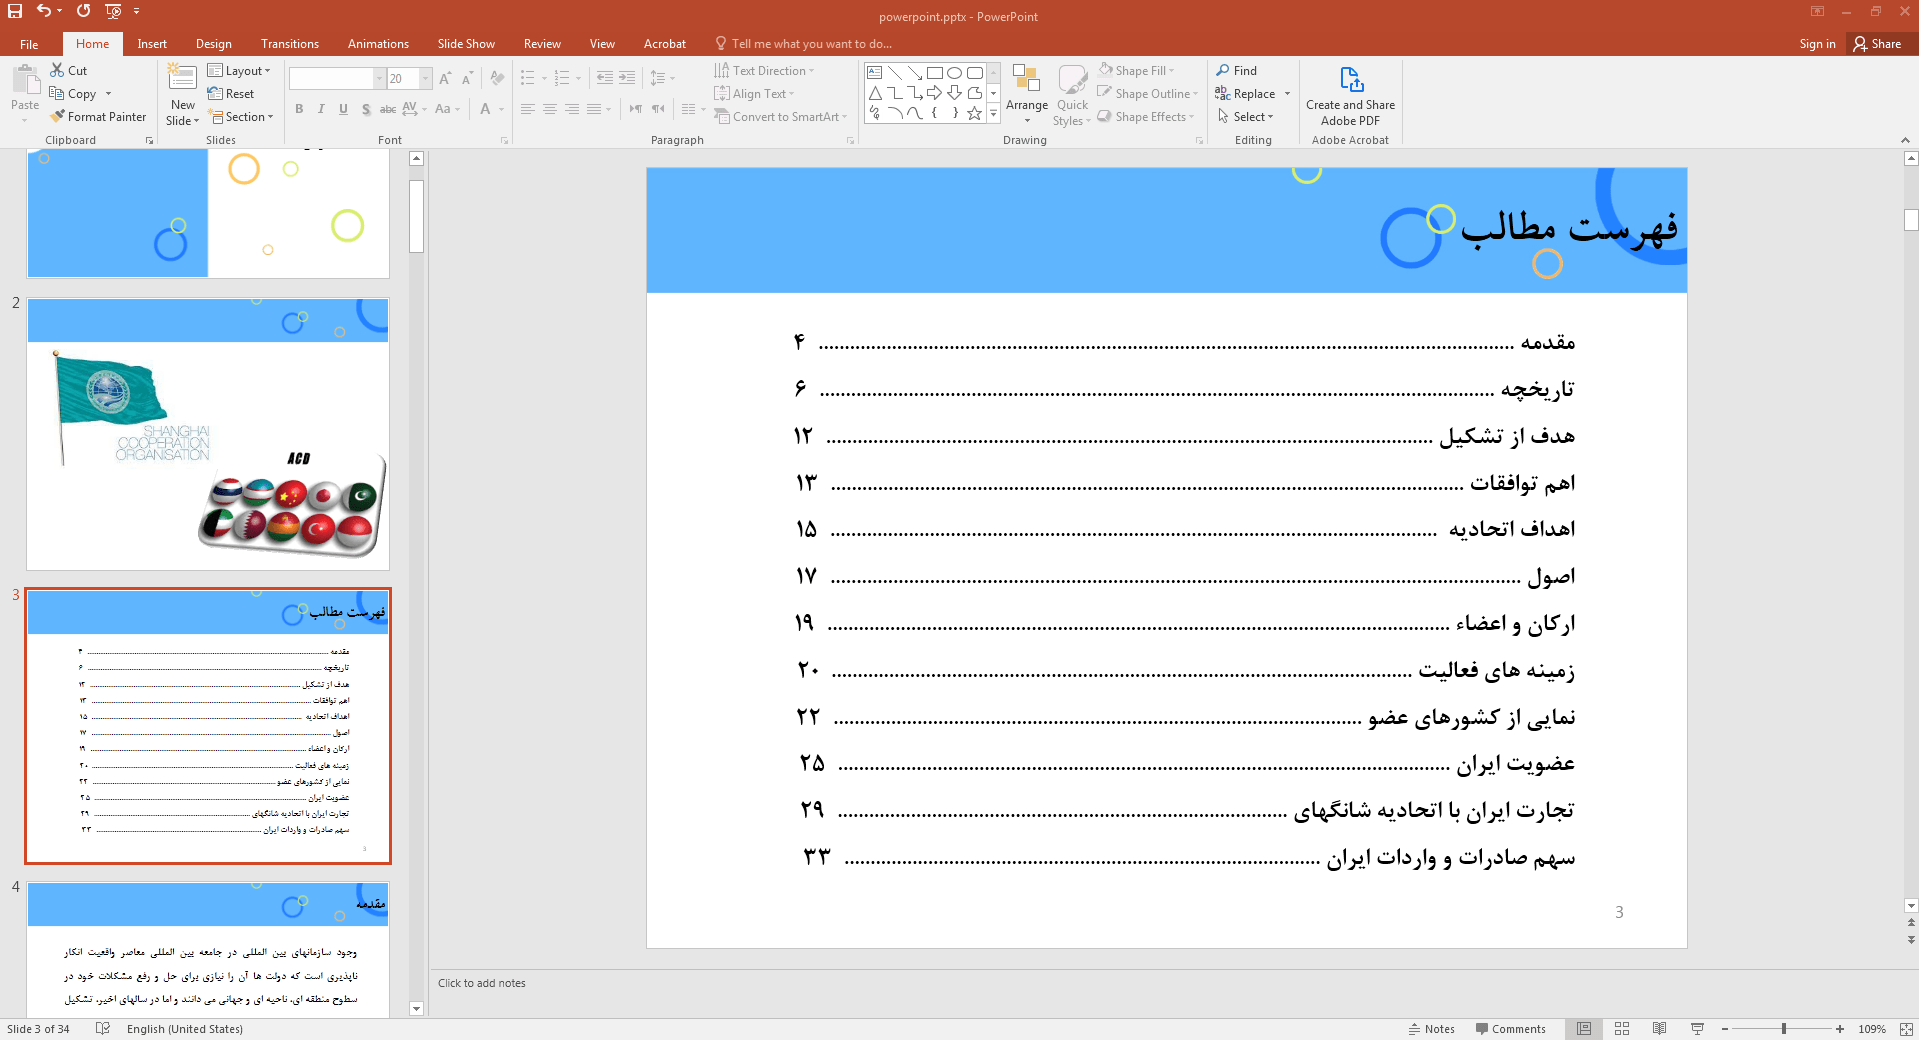Open the font size dropdown
Viewport: 1919px width, 1040px height.
(x=425, y=78)
